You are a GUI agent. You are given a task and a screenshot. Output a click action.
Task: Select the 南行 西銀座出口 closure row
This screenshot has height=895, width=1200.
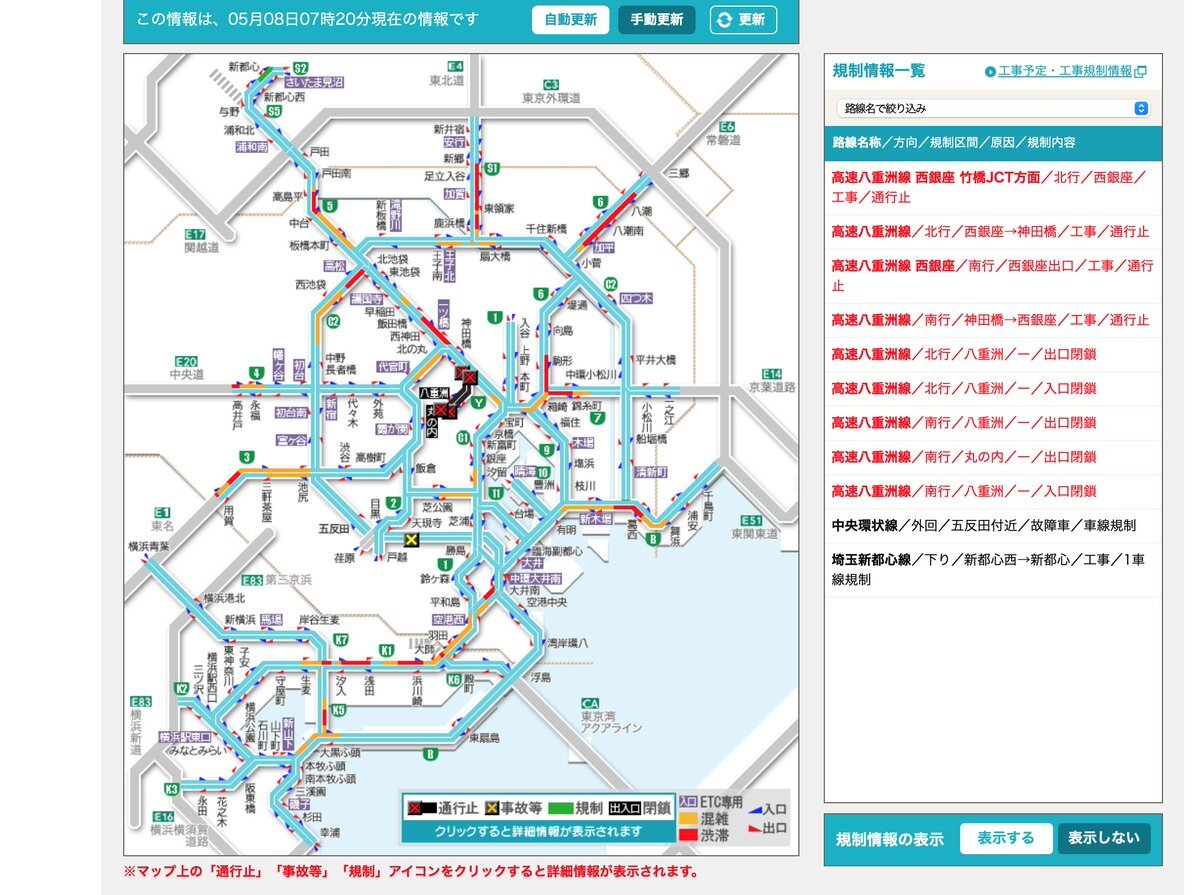click(993, 276)
